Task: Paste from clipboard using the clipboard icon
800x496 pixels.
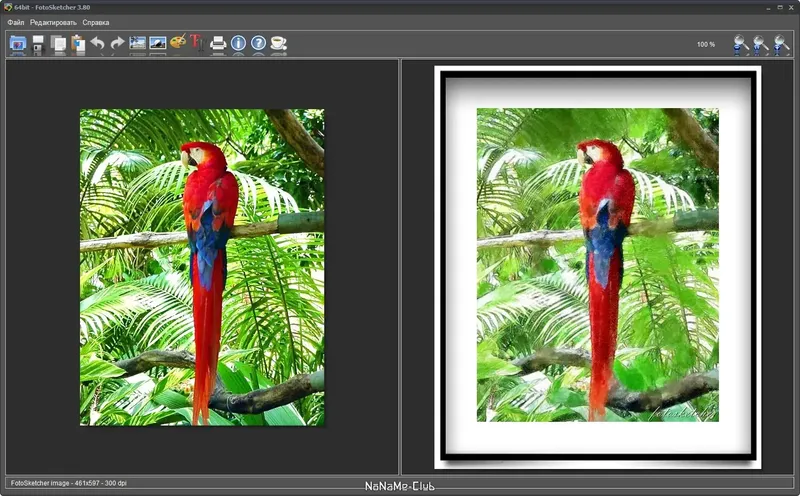Action: (78, 43)
